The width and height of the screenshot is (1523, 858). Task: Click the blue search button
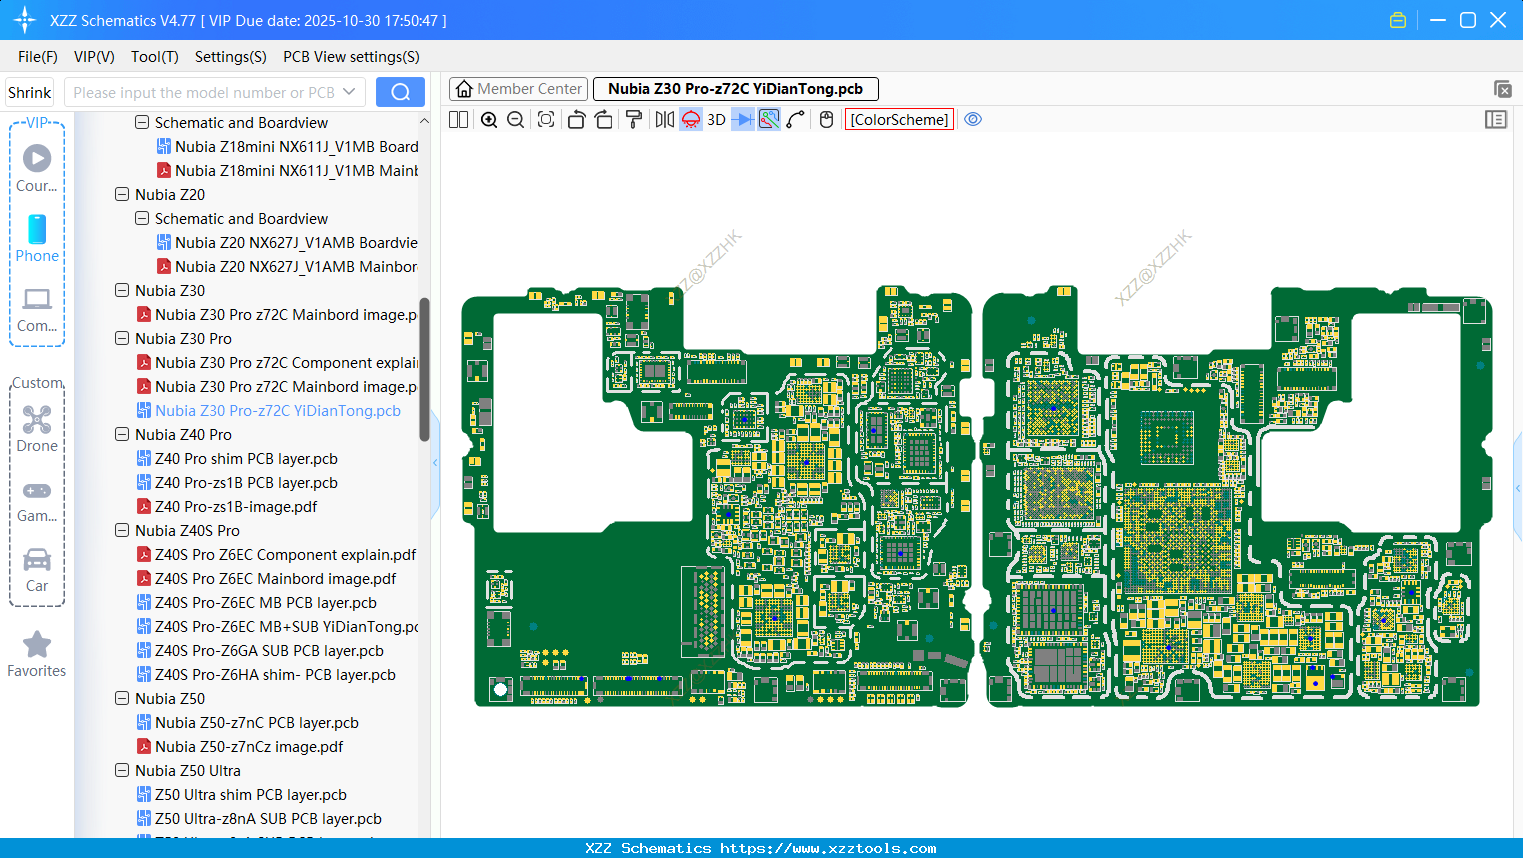(400, 92)
